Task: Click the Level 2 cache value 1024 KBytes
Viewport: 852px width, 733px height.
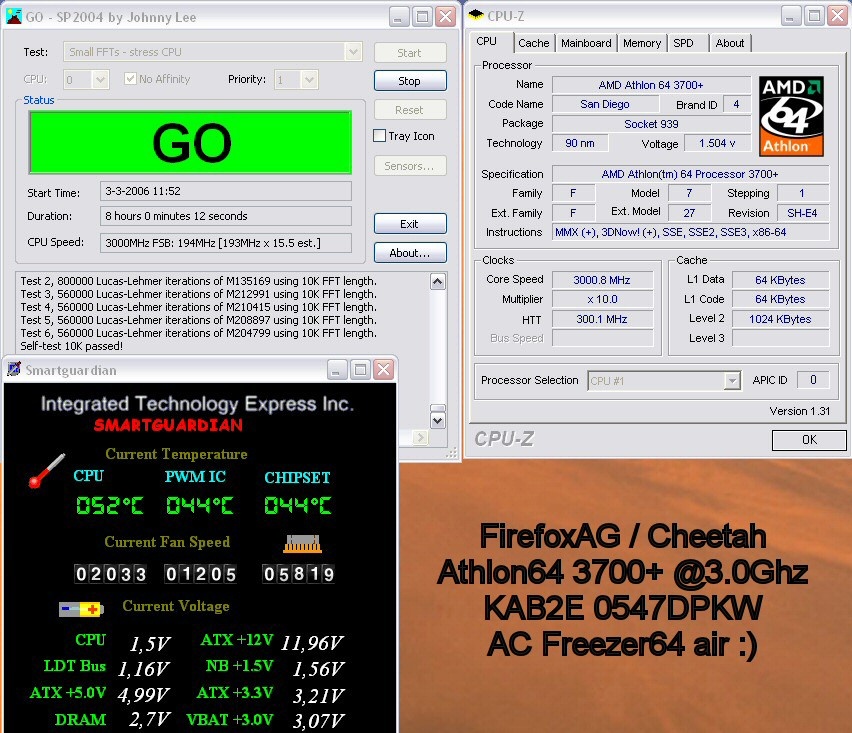Action: (x=780, y=319)
